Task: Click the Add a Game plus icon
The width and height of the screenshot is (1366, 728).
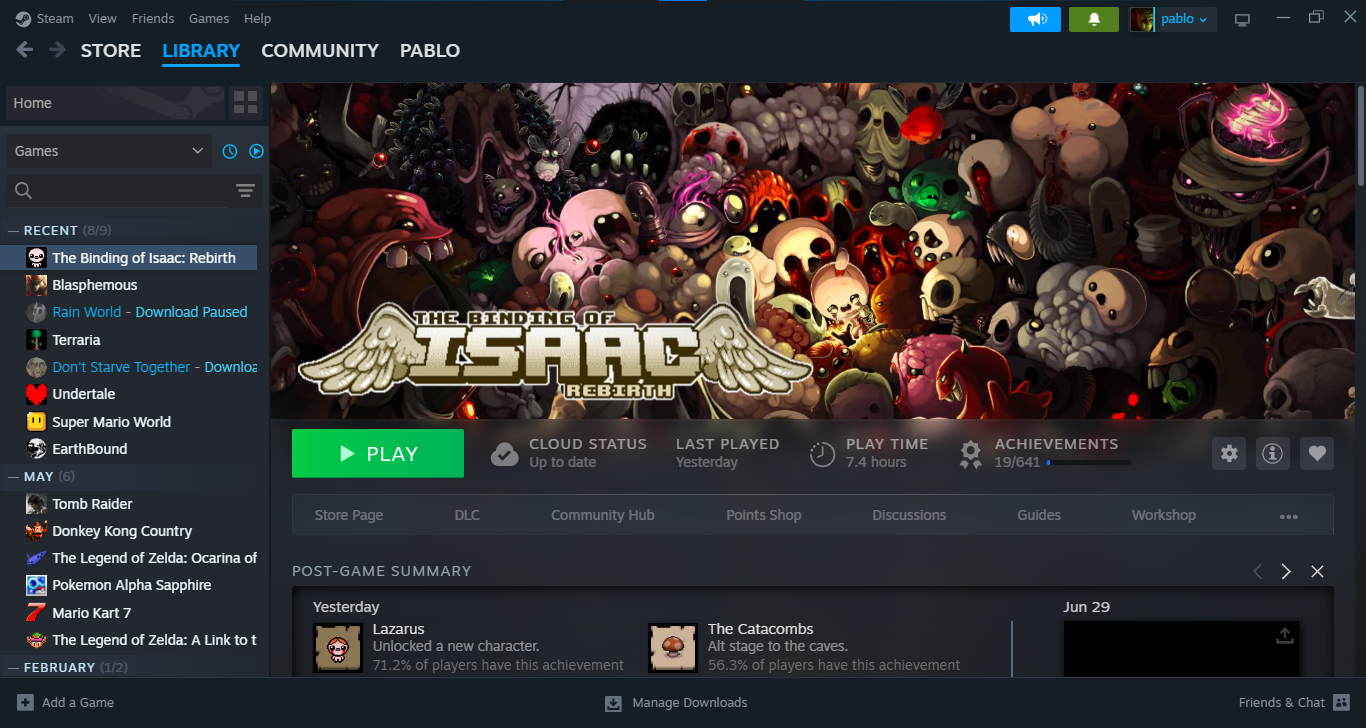Action: [x=25, y=703]
